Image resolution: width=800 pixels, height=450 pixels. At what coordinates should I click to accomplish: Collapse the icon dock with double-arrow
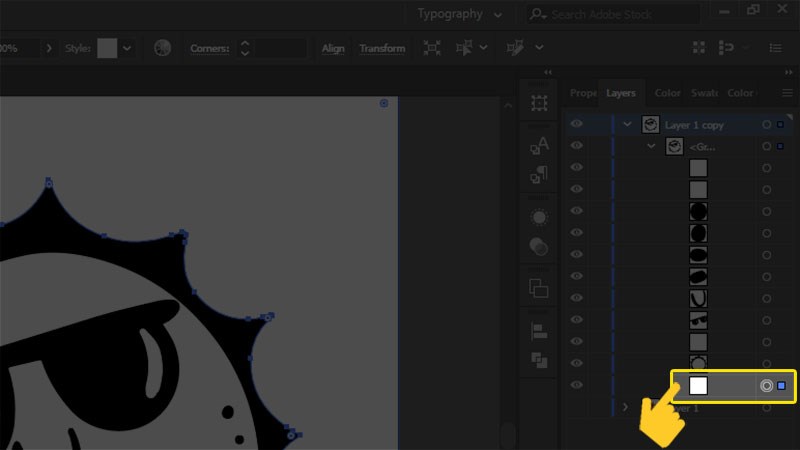(548, 72)
